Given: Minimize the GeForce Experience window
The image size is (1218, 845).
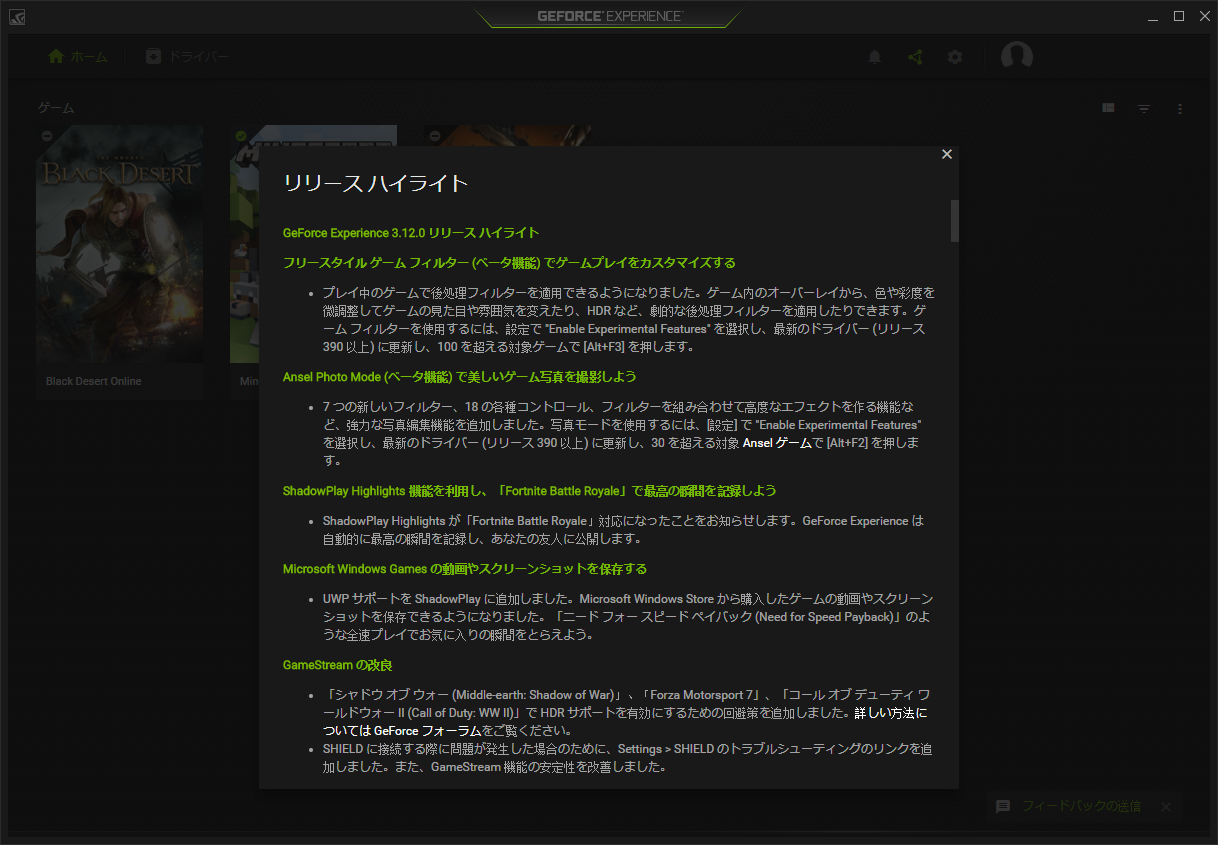Looking at the screenshot, I should click(x=1151, y=16).
